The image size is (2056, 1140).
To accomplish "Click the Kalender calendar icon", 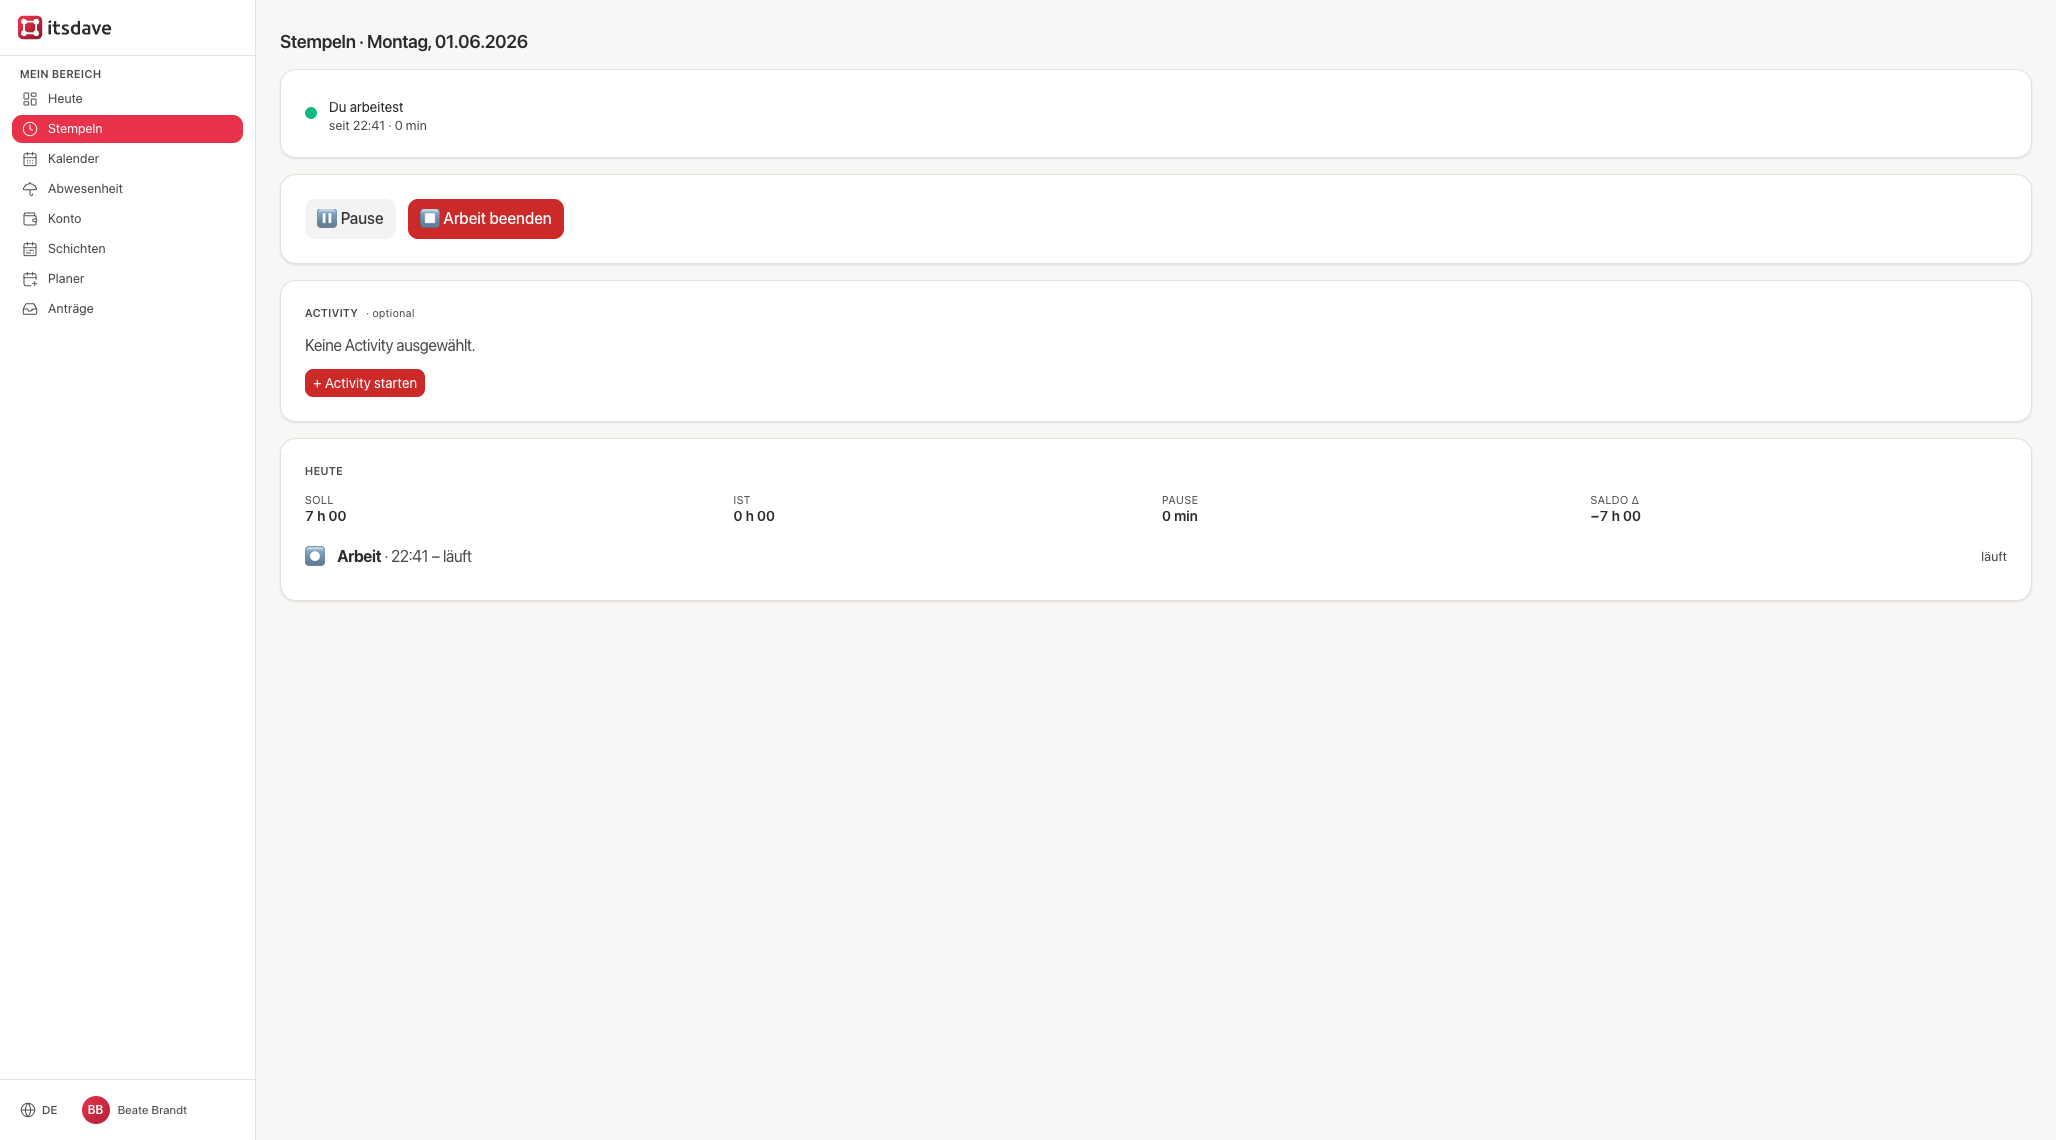I will coord(30,159).
